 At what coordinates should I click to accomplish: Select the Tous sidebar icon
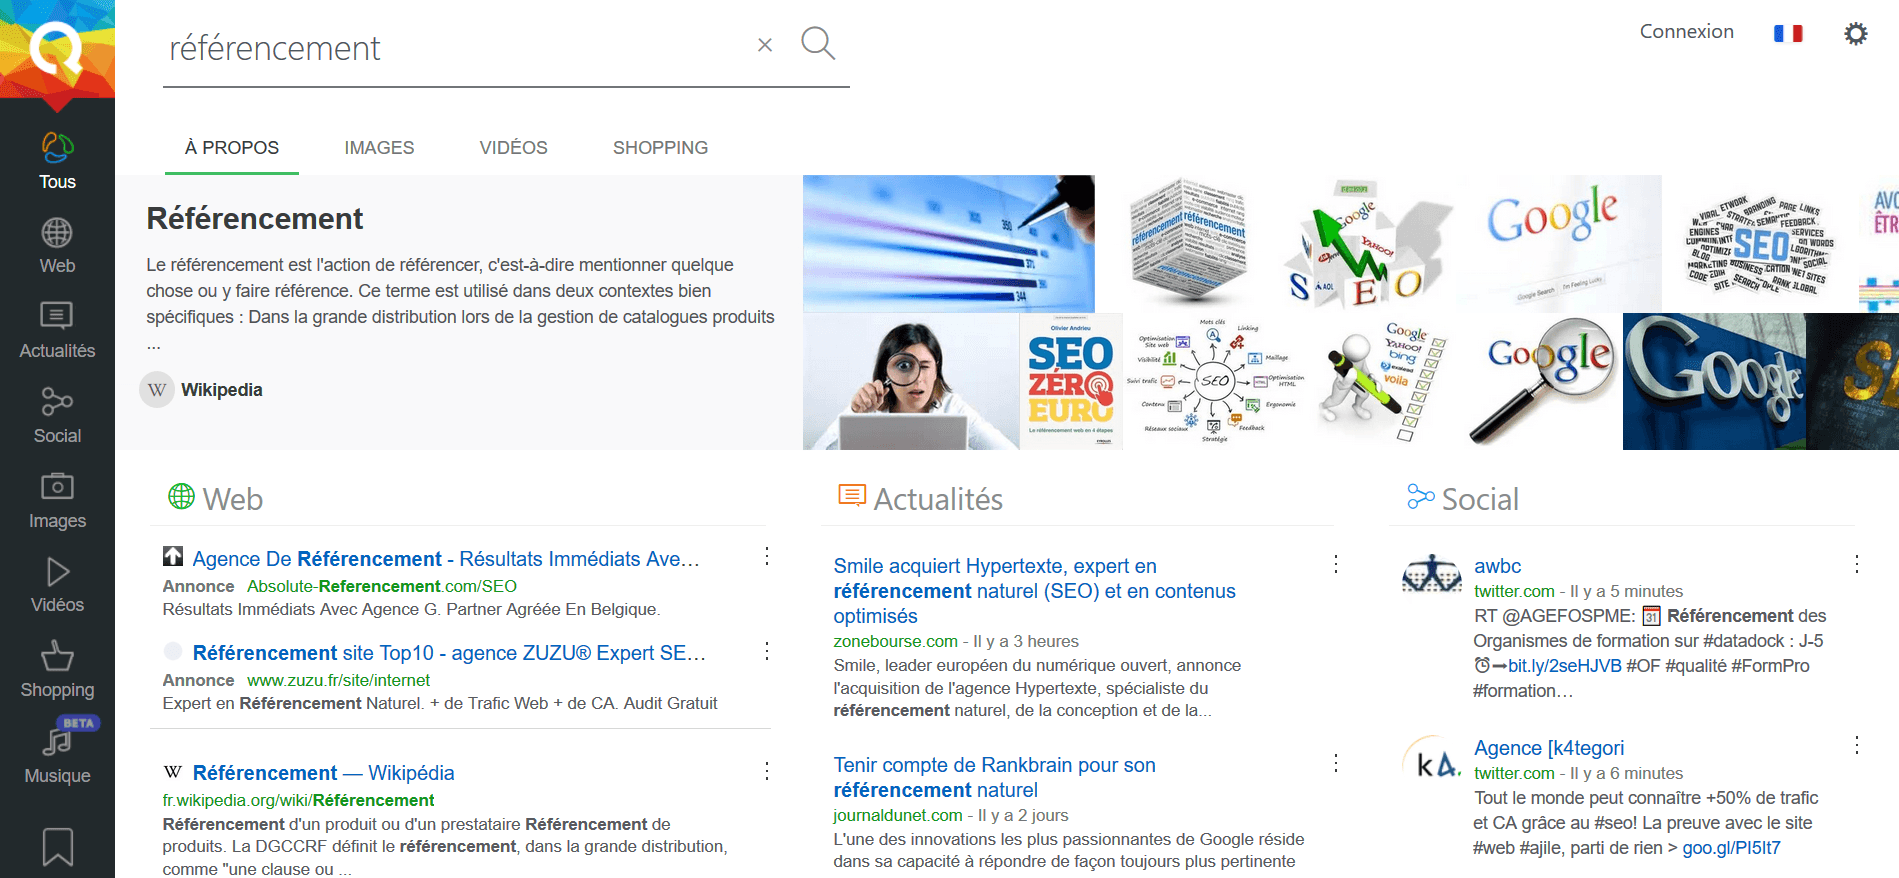pyautogui.click(x=57, y=161)
